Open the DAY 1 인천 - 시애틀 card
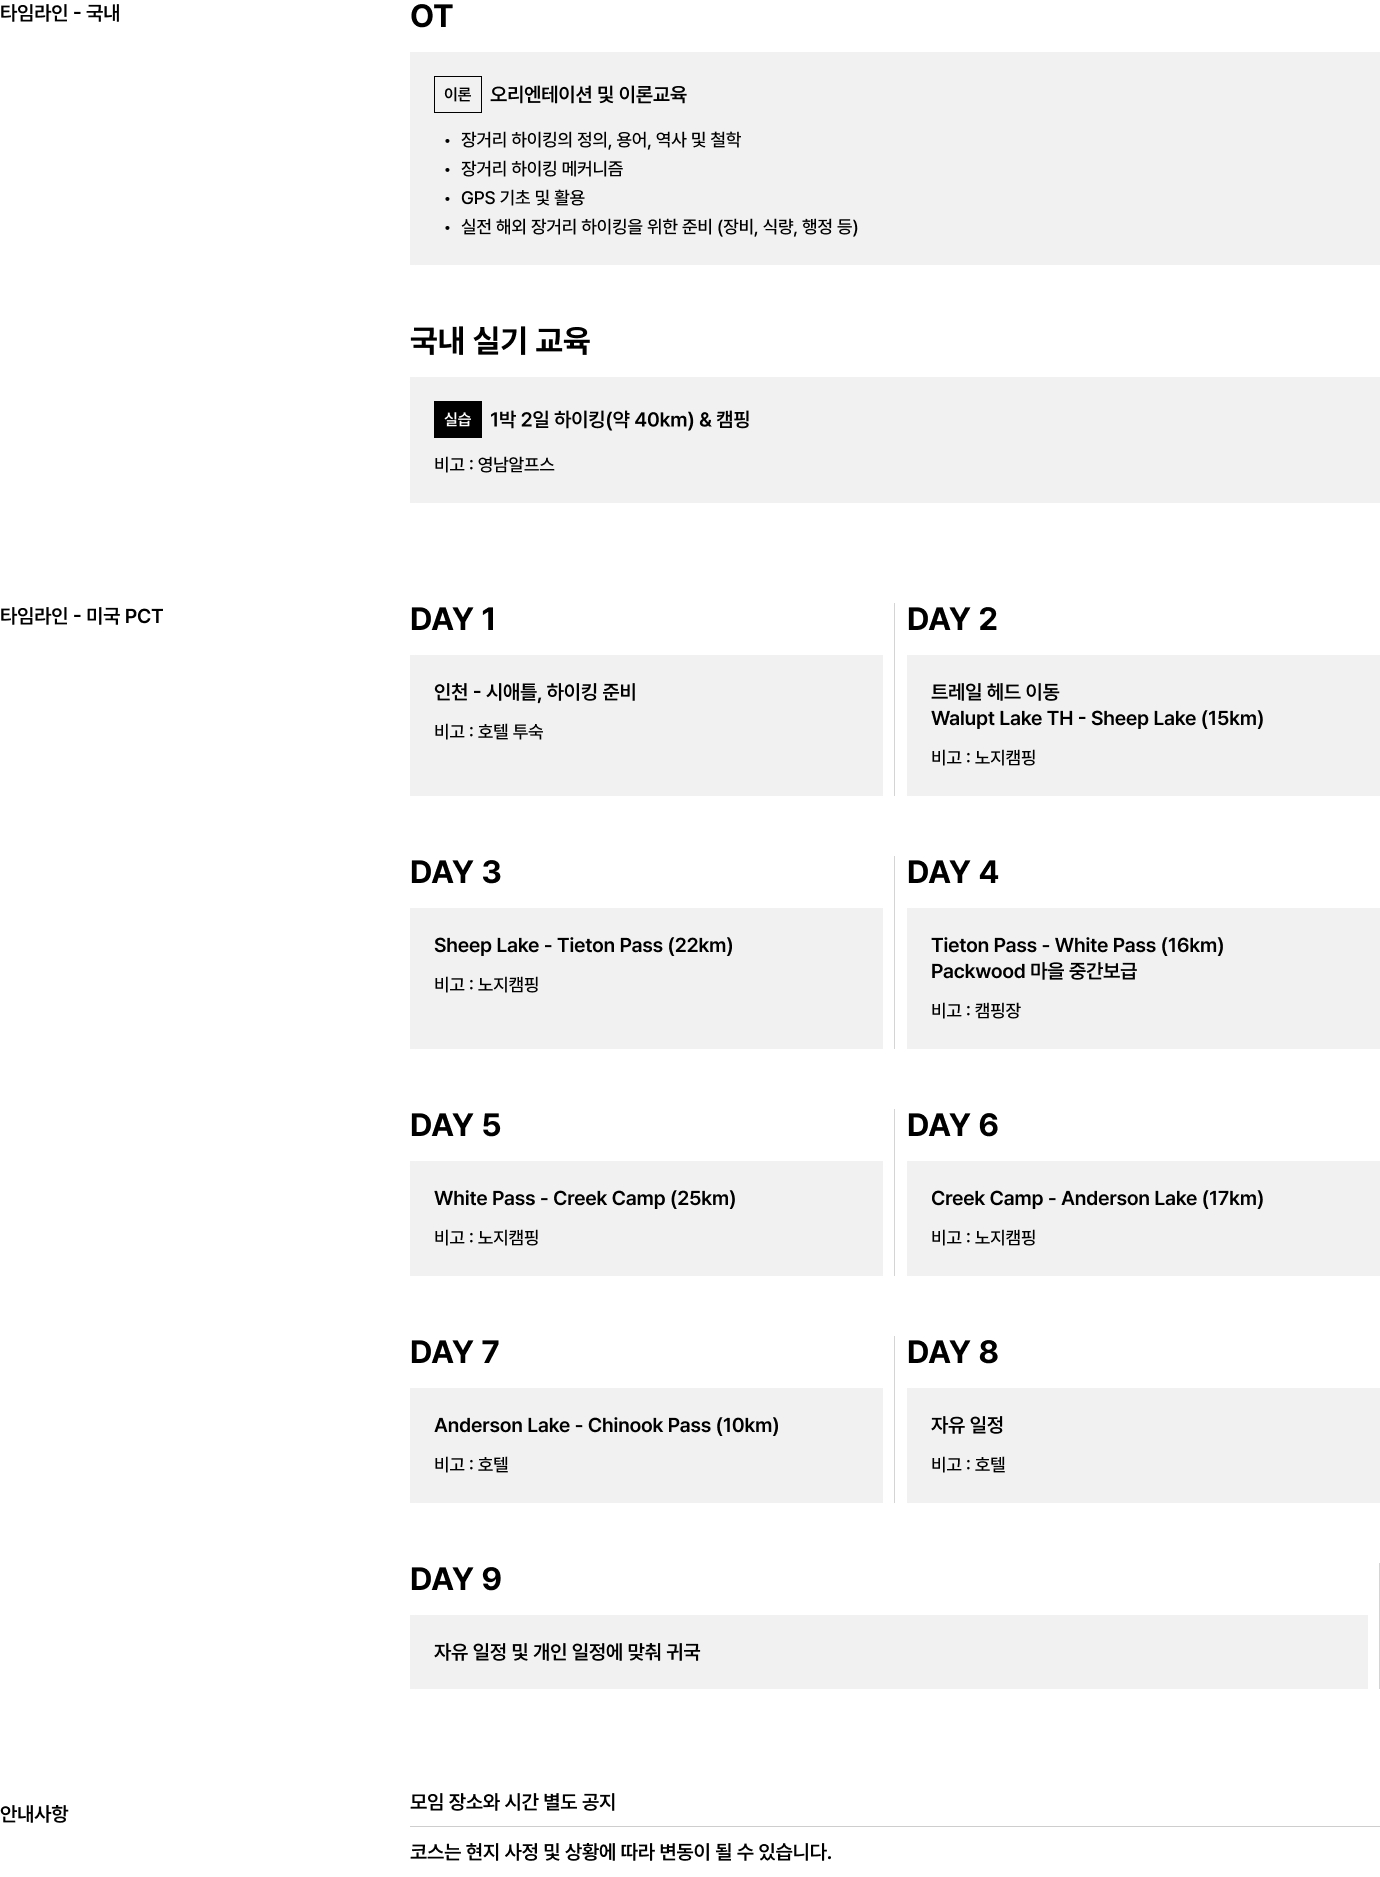 pyautogui.click(x=645, y=725)
